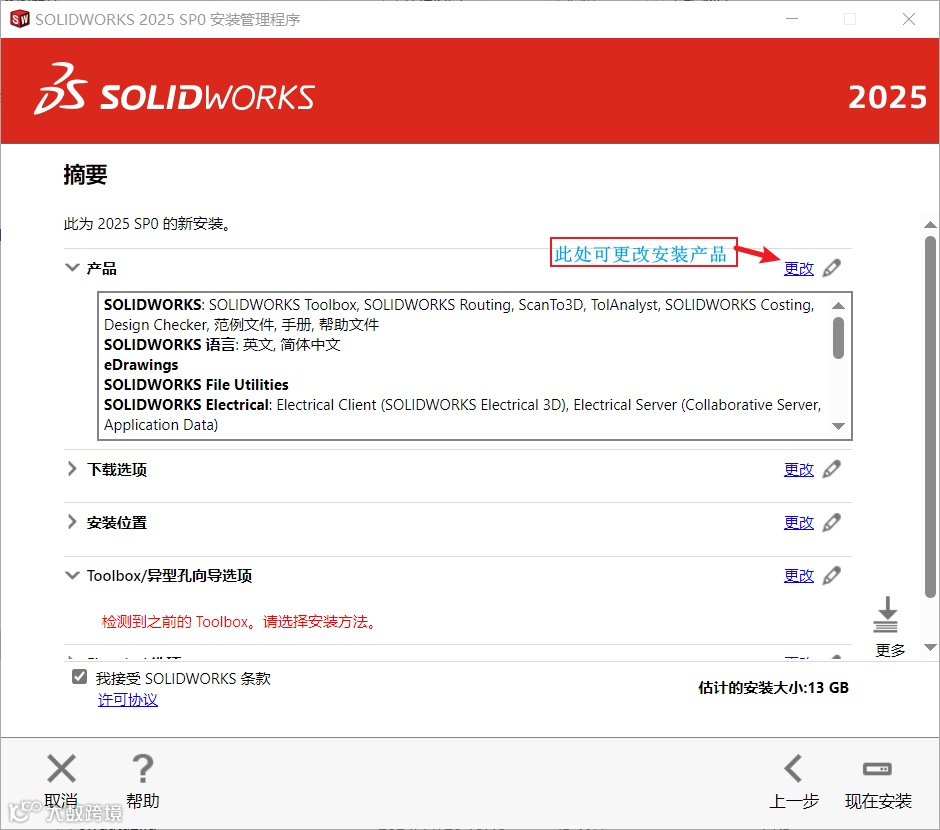Minimize the installation manager window
Viewport: 940px width, 830px height.
(792, 19)
